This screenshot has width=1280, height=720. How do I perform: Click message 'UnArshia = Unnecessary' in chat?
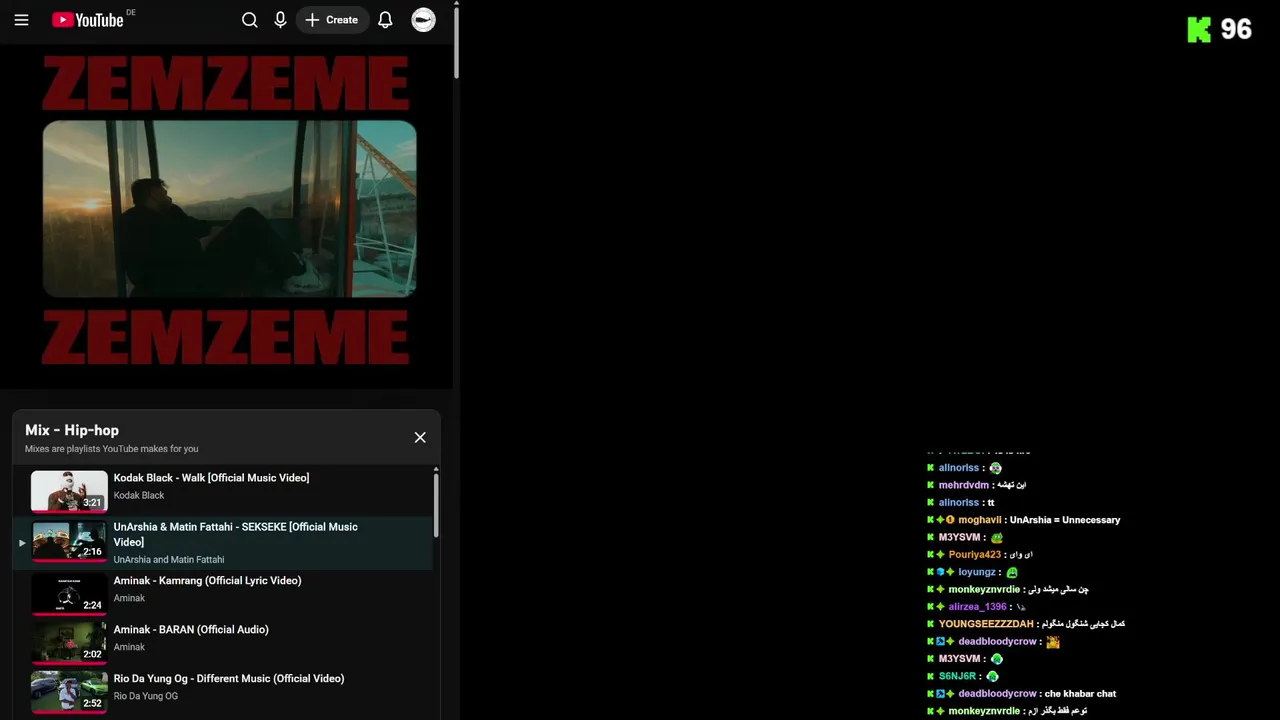[x=1065, y=520]
